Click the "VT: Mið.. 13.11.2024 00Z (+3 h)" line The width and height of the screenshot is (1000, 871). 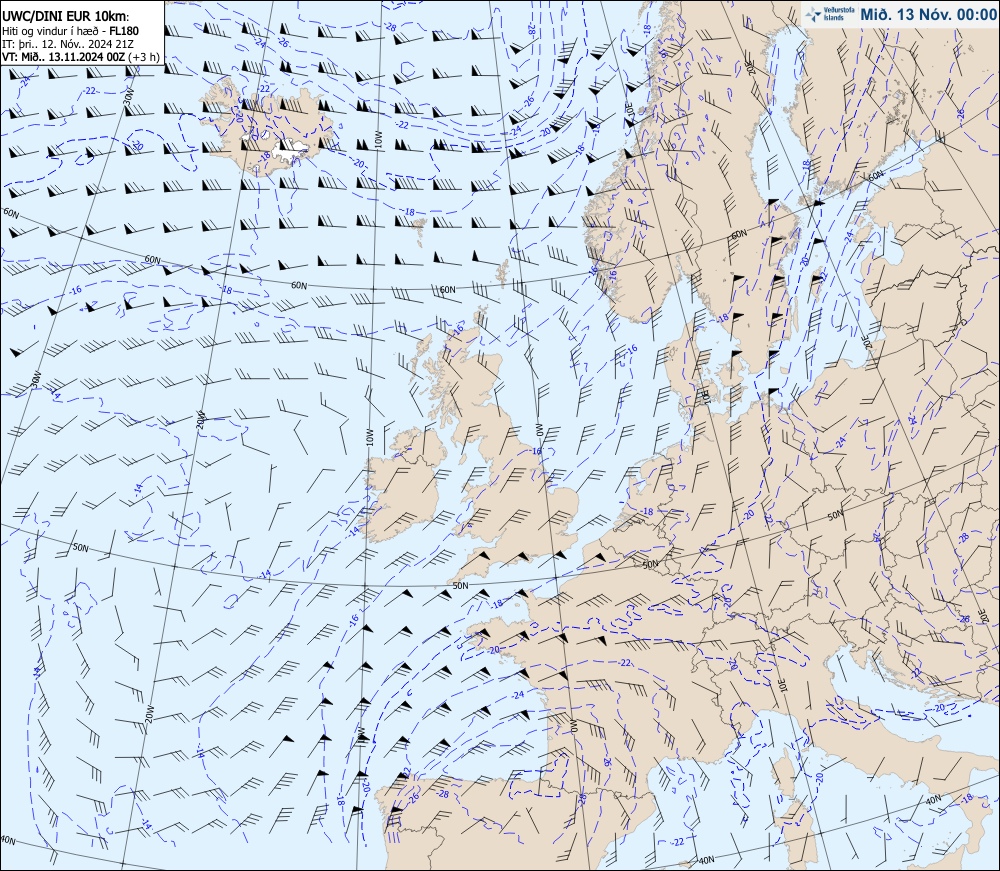pyautogui.click(x=81, y=56)
